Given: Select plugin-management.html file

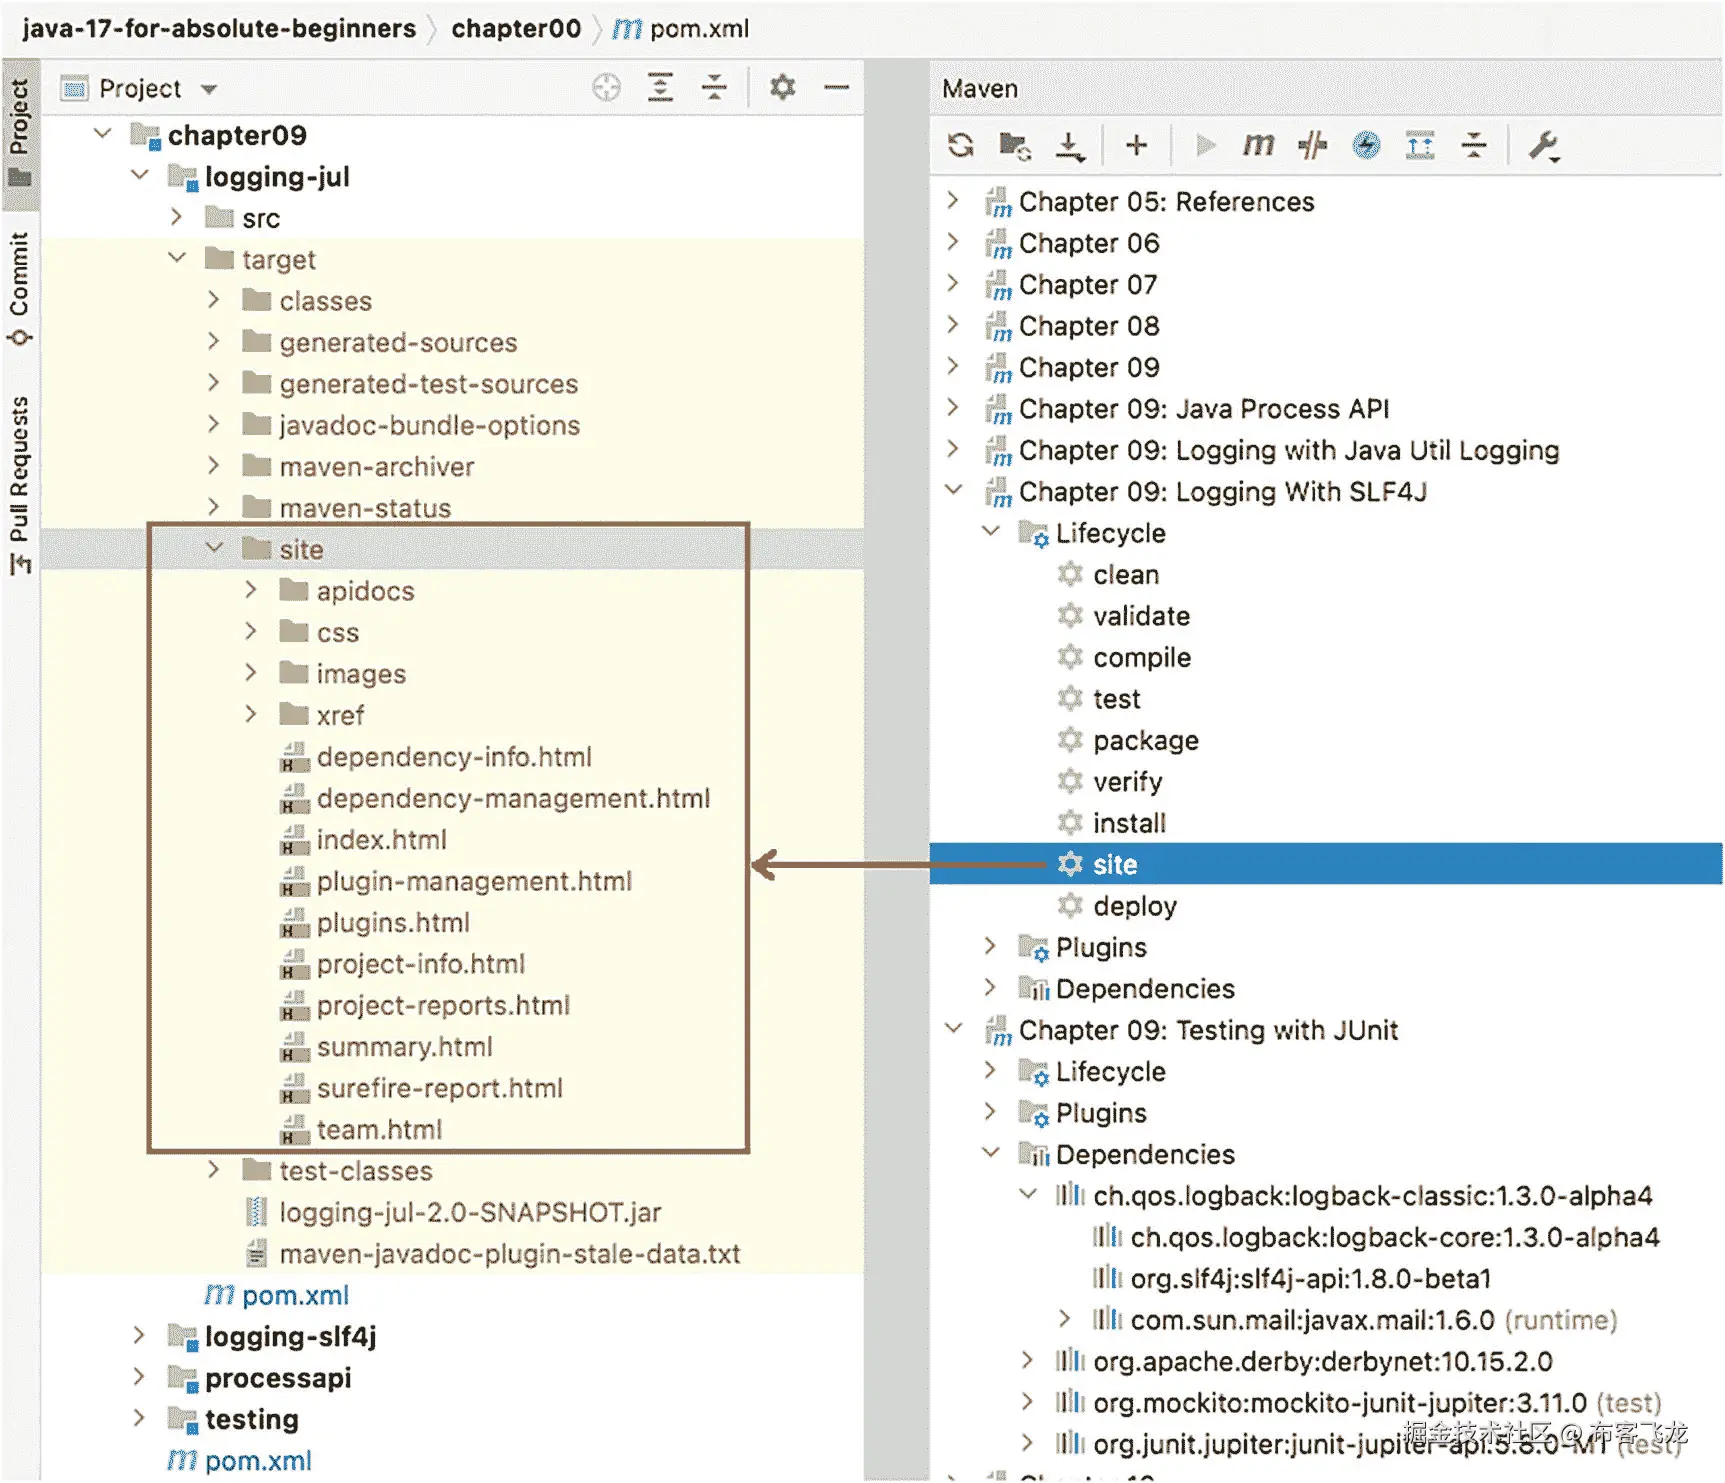Looking at the screenshot, I should point(474,882).
